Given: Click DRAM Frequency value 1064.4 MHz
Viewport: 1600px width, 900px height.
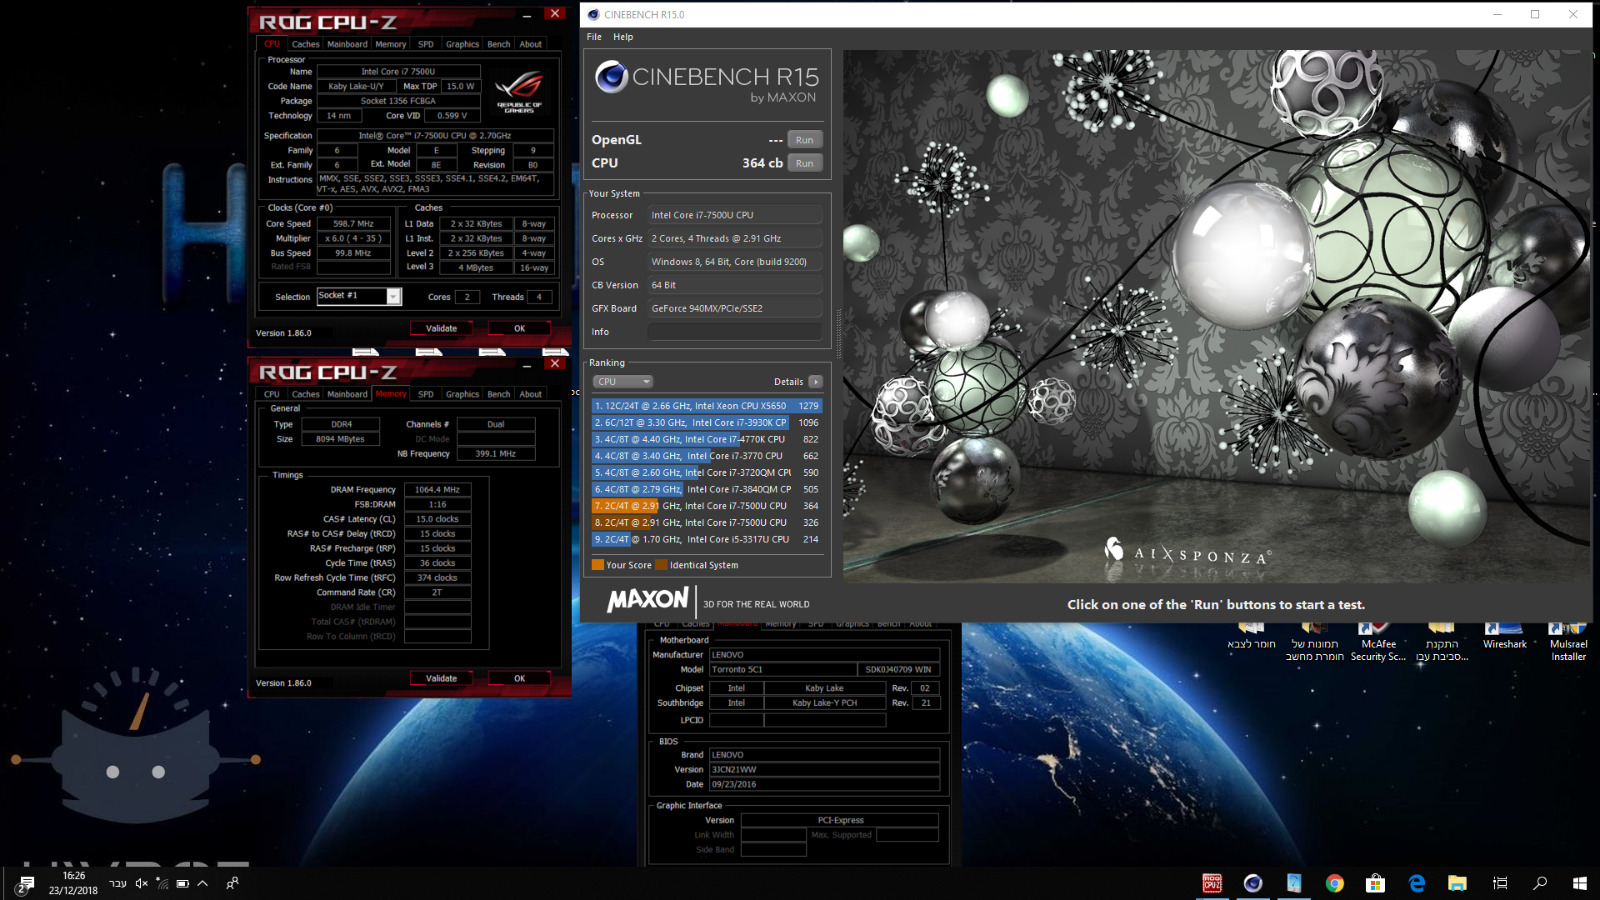Looking at the screenshot, I should pyautogui.click(x=438, y=490).
